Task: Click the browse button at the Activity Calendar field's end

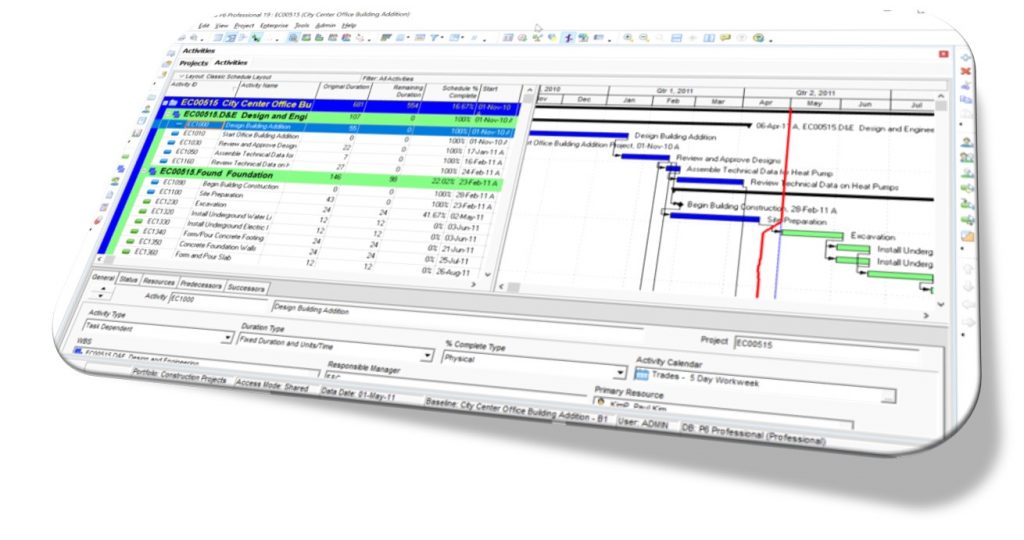Action: [x=888, y=396]
